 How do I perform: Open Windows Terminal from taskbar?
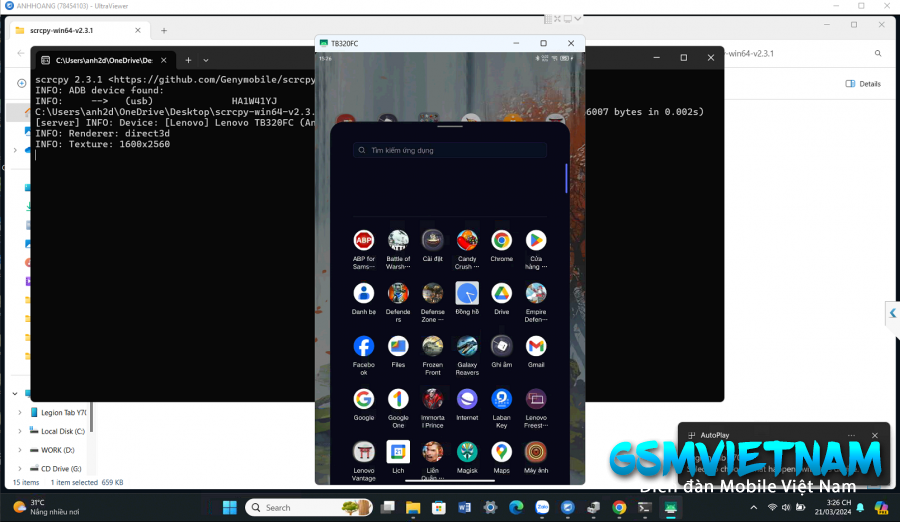coord(645,508)
